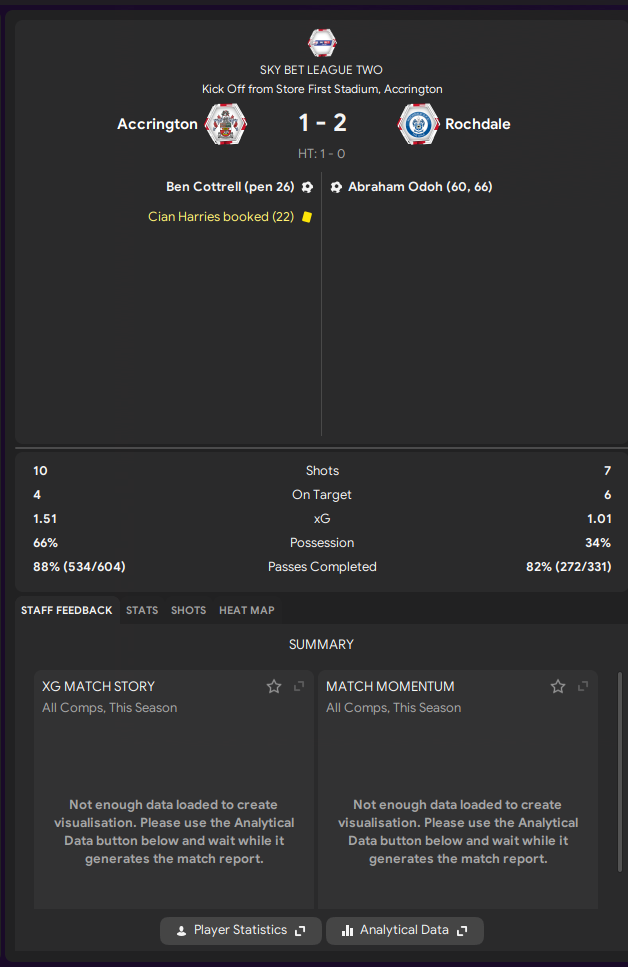Click the Accrington club badge

coord(226,124)
